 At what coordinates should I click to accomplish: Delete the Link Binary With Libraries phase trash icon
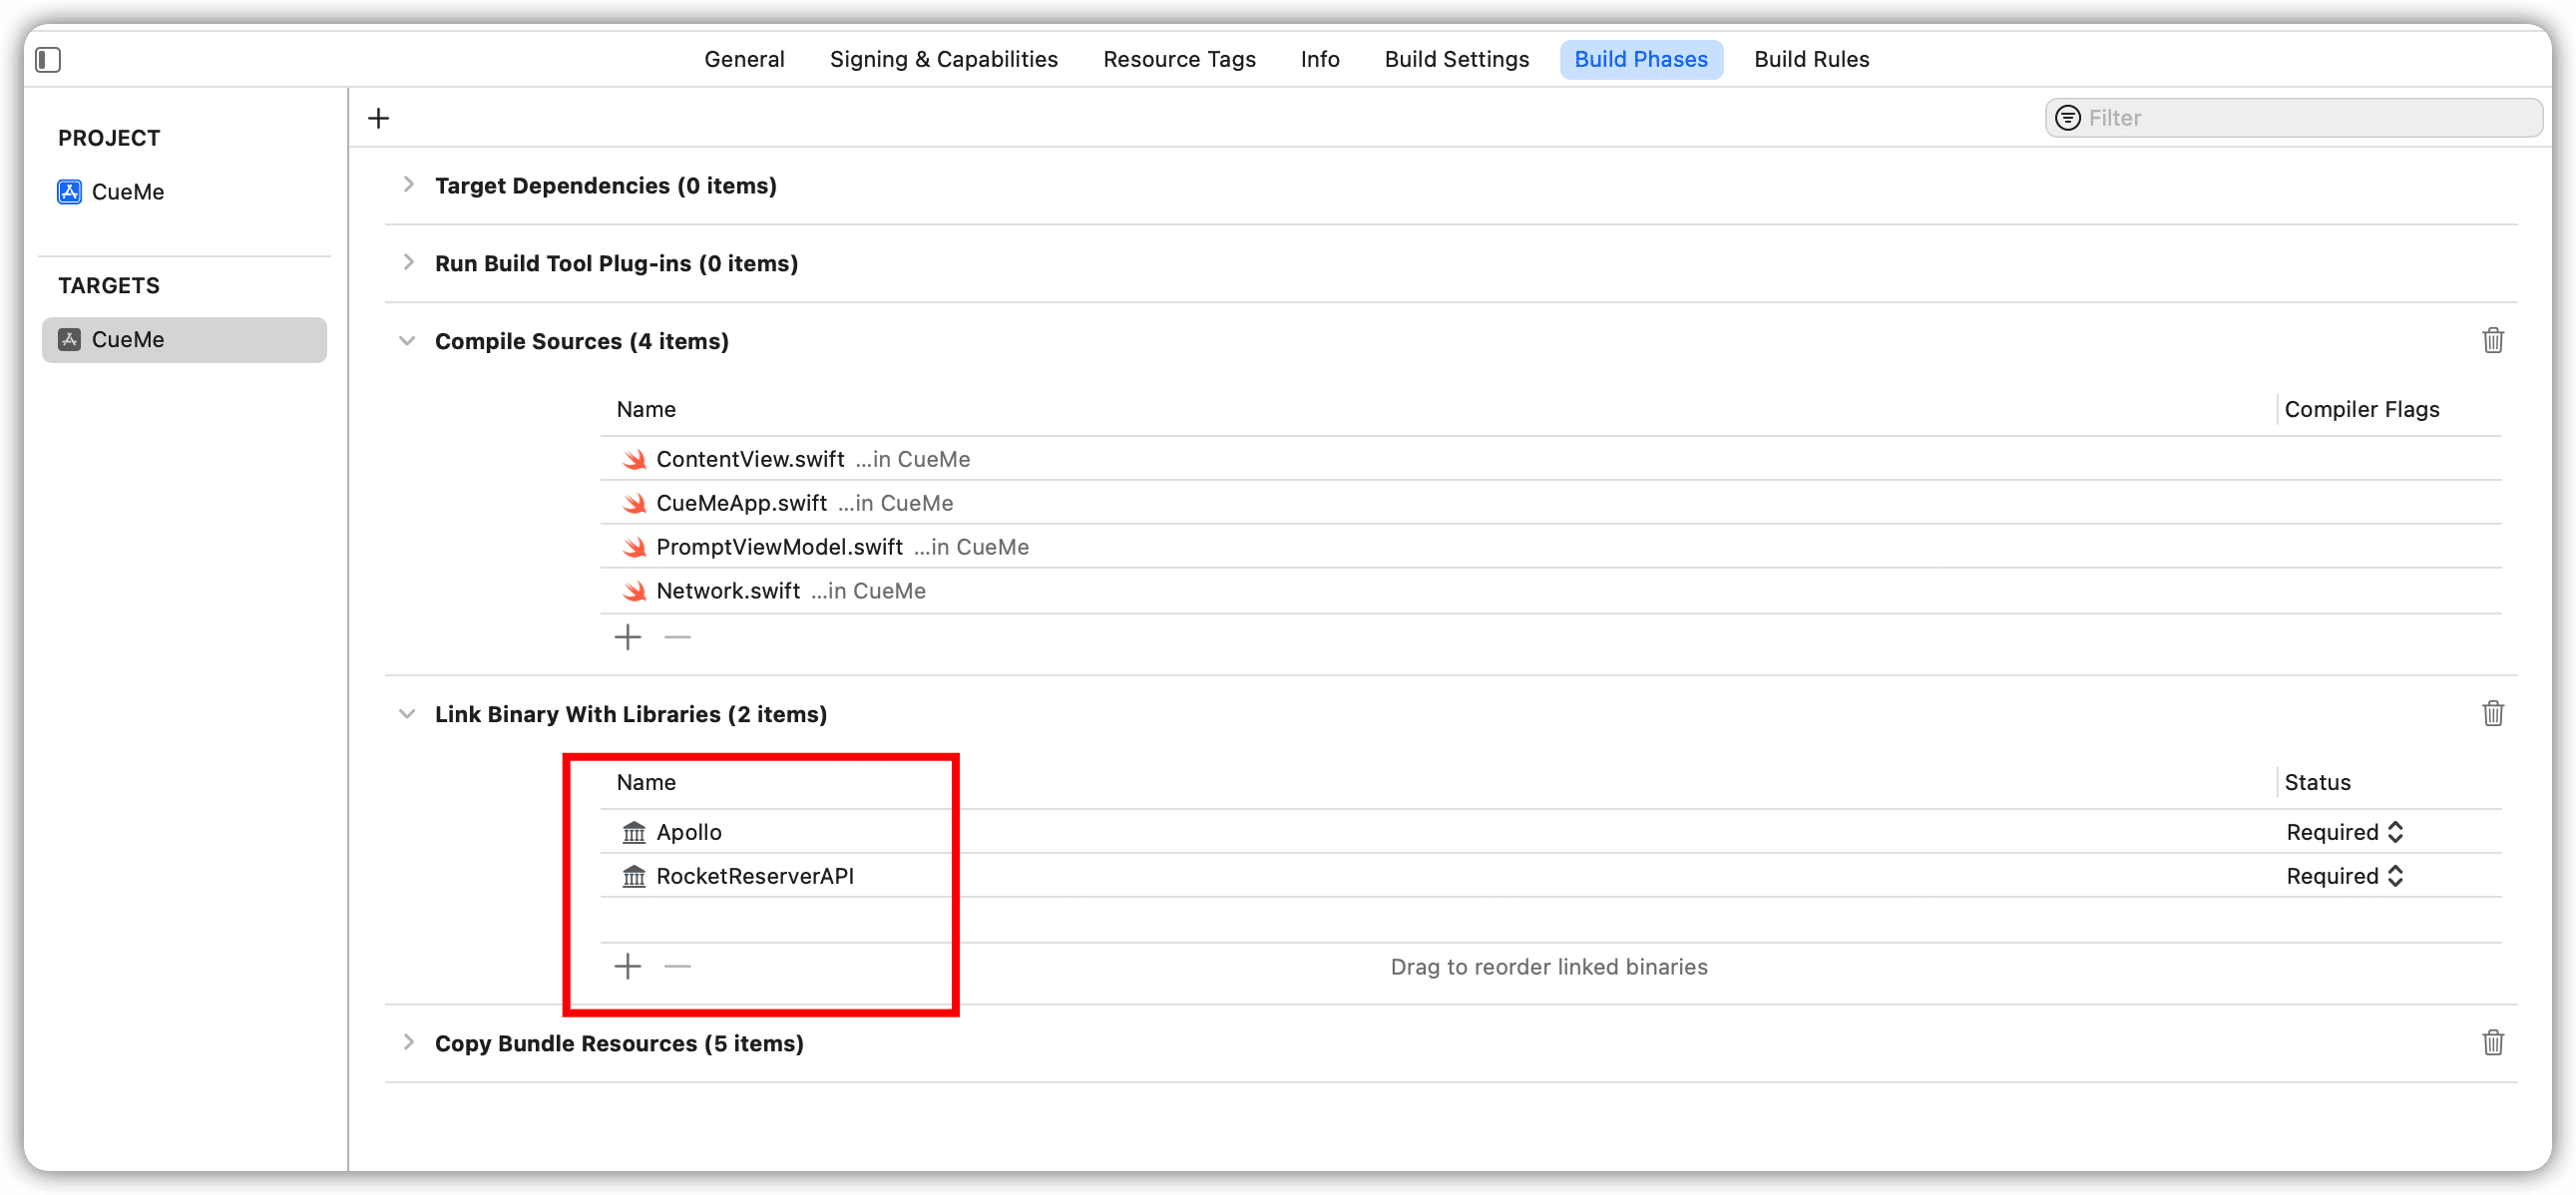2492,714
